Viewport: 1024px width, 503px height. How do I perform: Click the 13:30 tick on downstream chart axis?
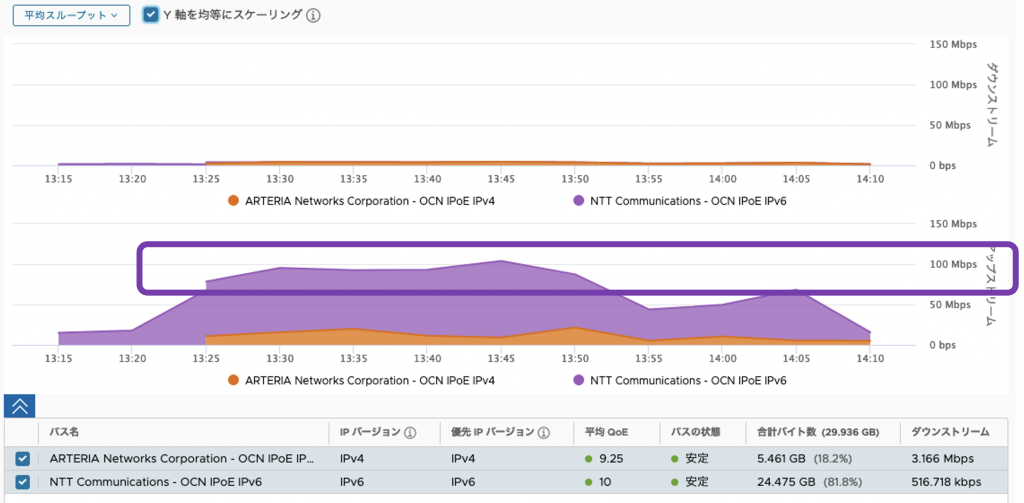tap(280, 178)
